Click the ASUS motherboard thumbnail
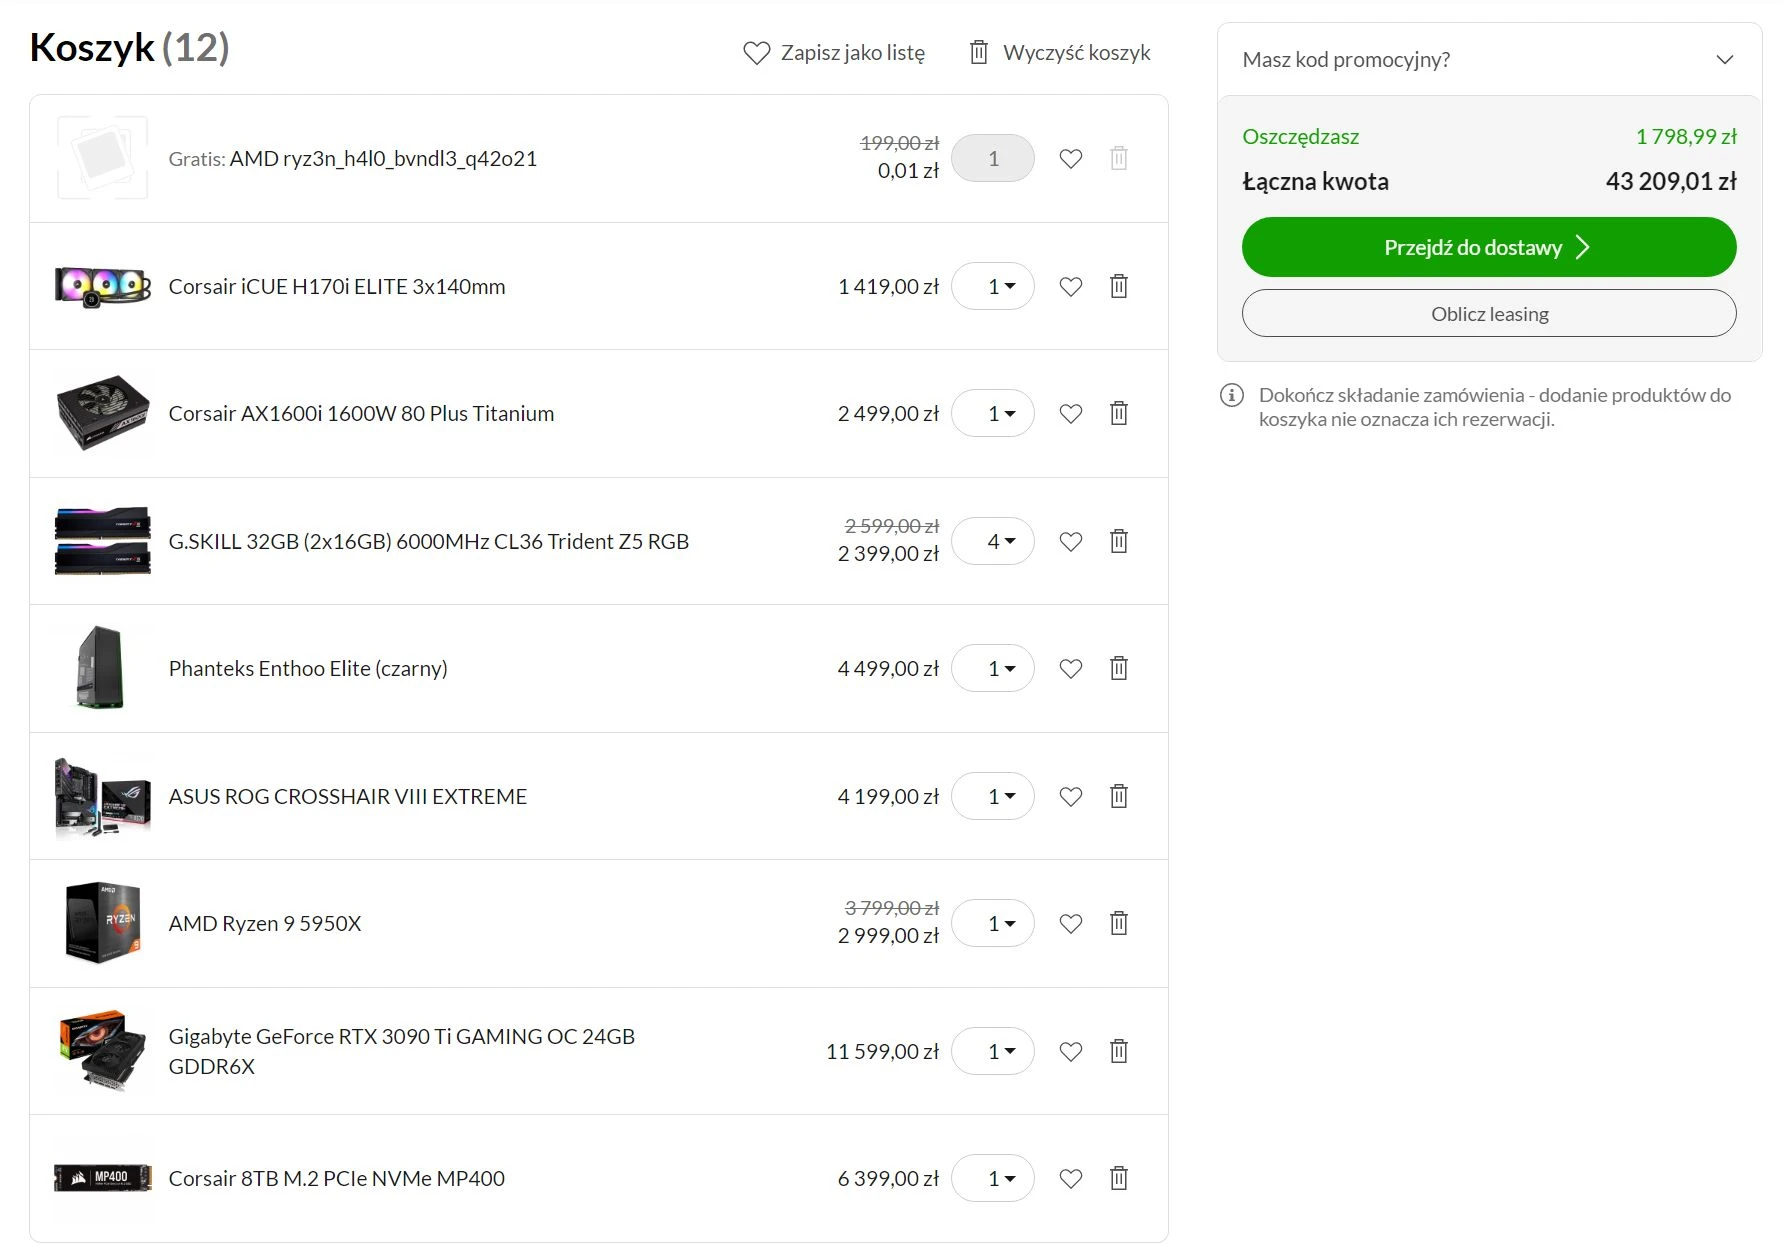Screen dimensions: 1783x1252 (x=103, y=796)
